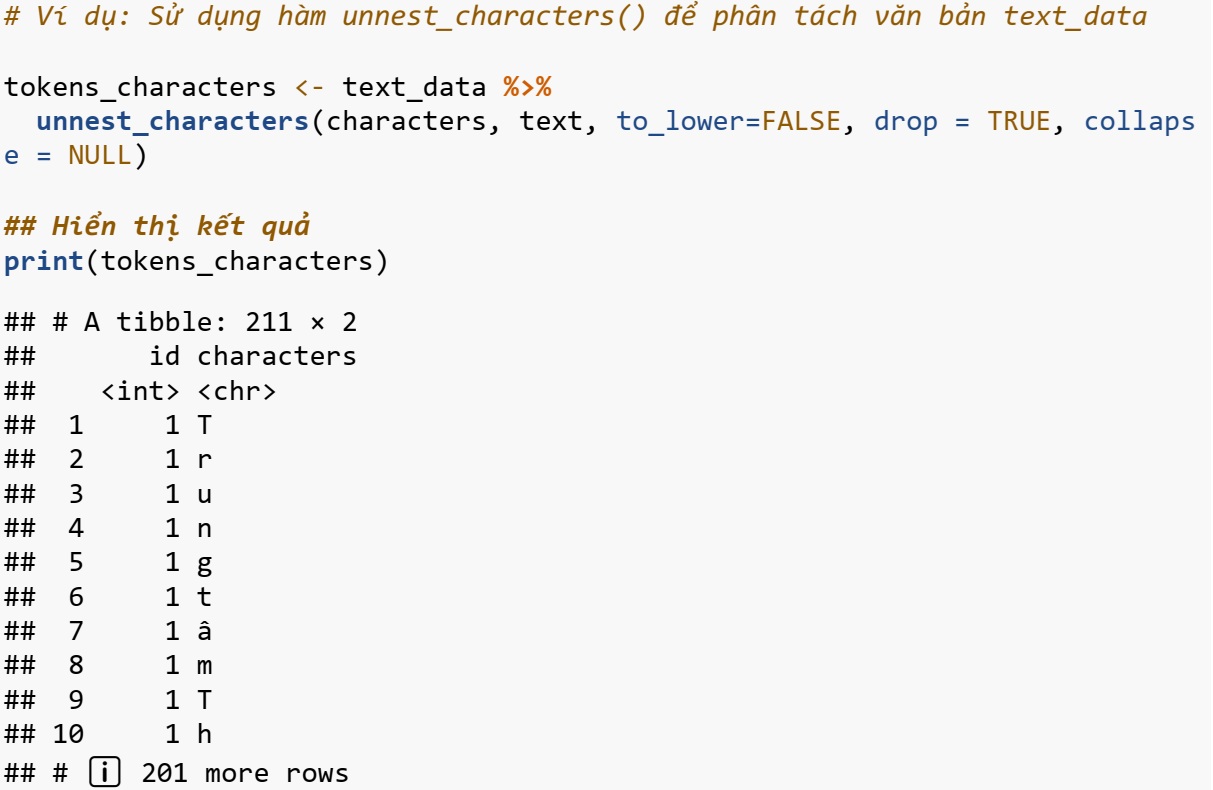Click the "â" character in row 7
Screen dimensions: 1213x790
tap(204, 632)
